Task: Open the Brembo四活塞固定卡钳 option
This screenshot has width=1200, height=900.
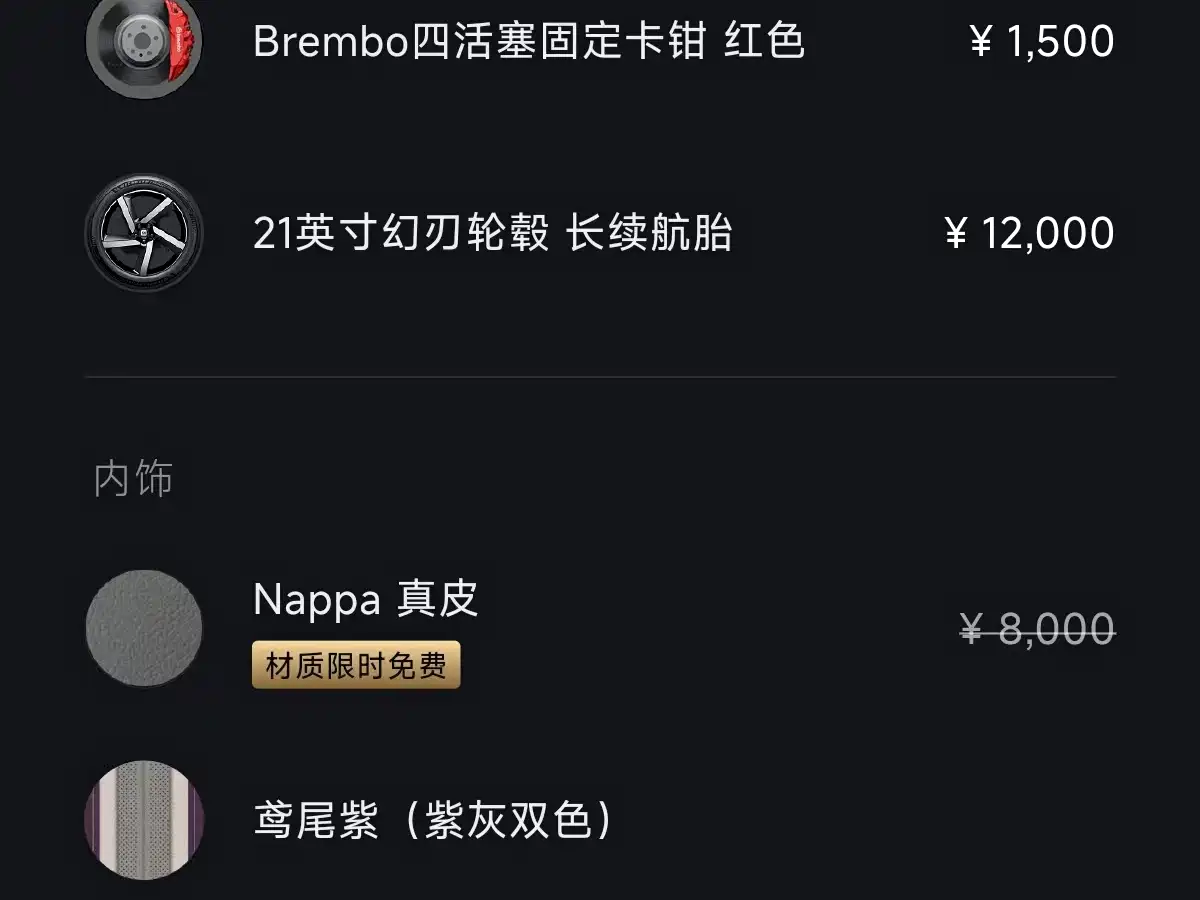Action: pos(480,42)
